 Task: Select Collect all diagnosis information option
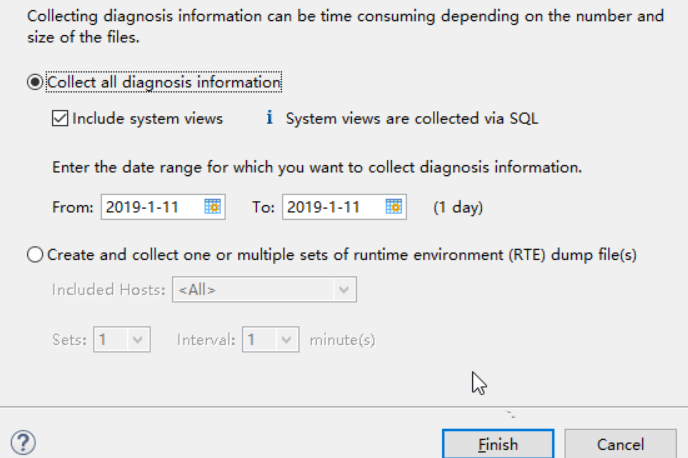click(35, 82)
